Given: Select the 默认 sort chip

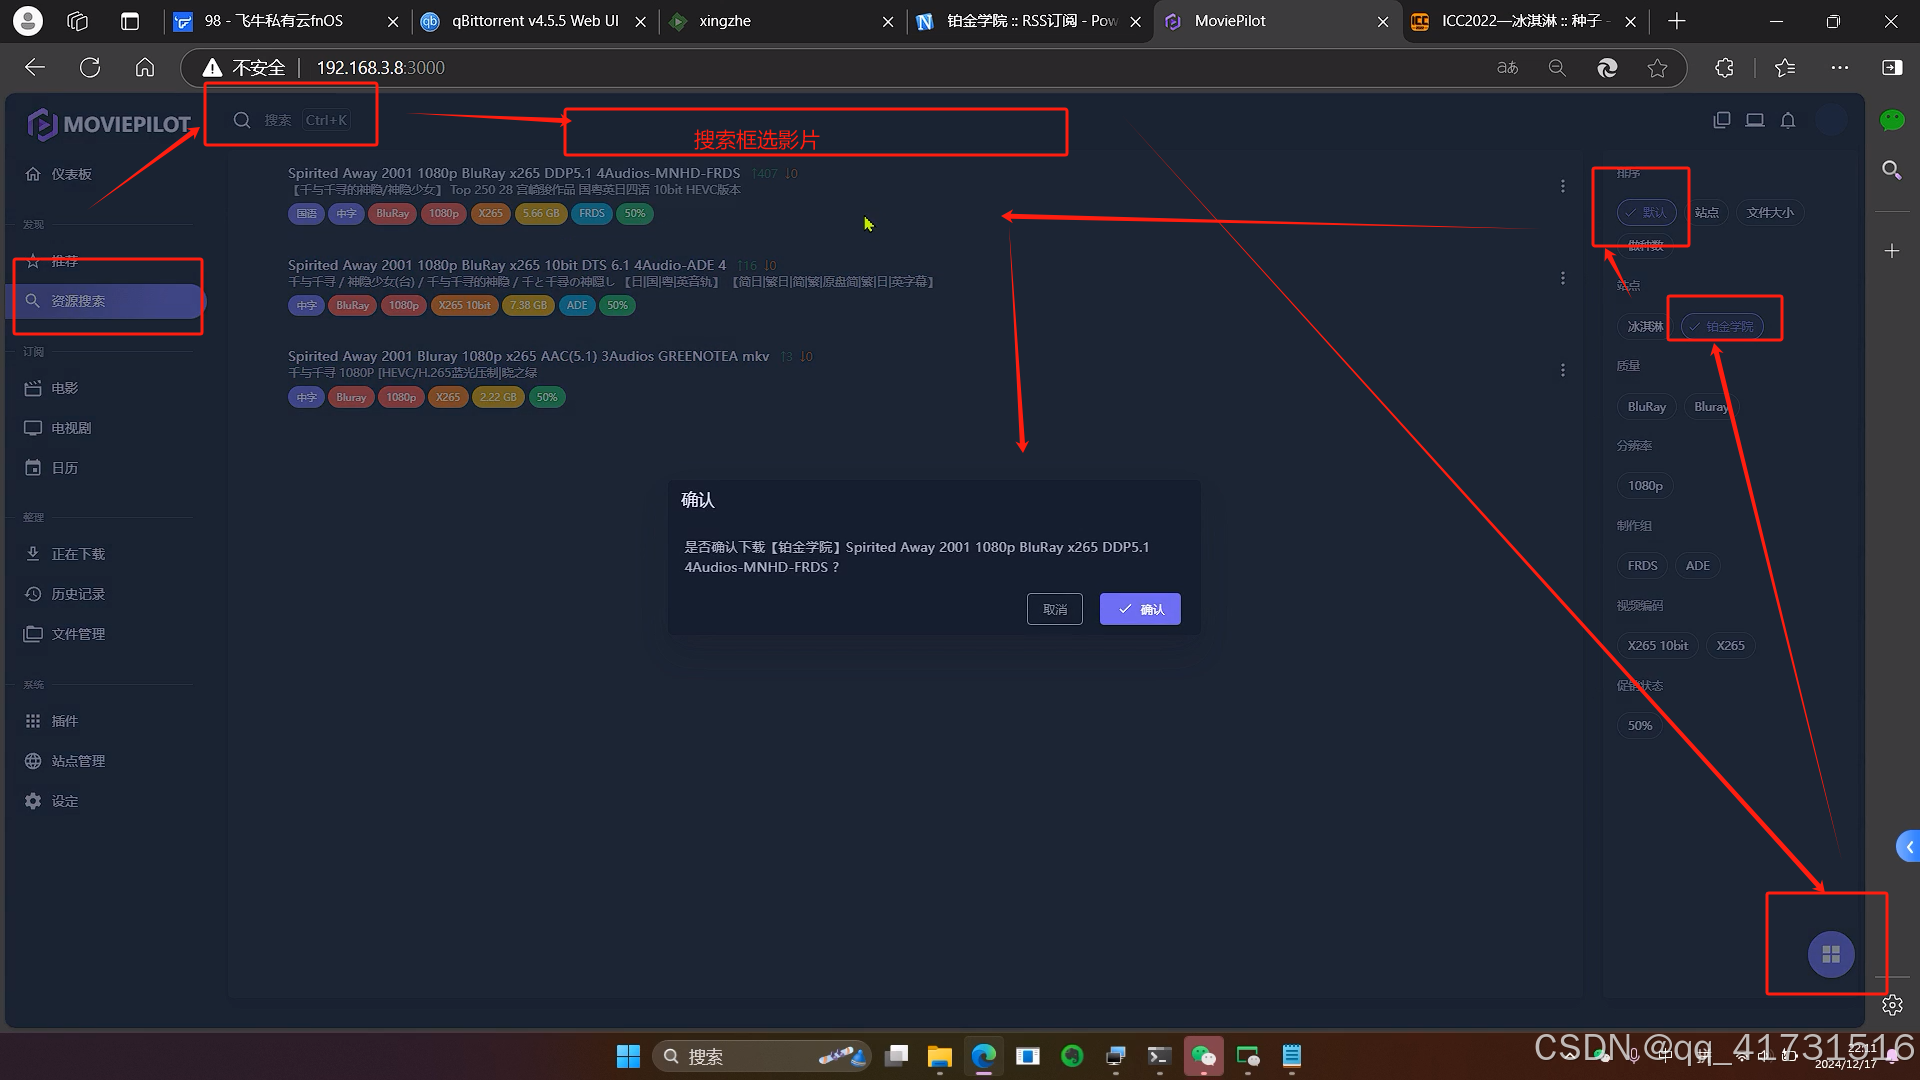Looking at the screenshot, I should pyautogui.click(x=1646, y=213).
